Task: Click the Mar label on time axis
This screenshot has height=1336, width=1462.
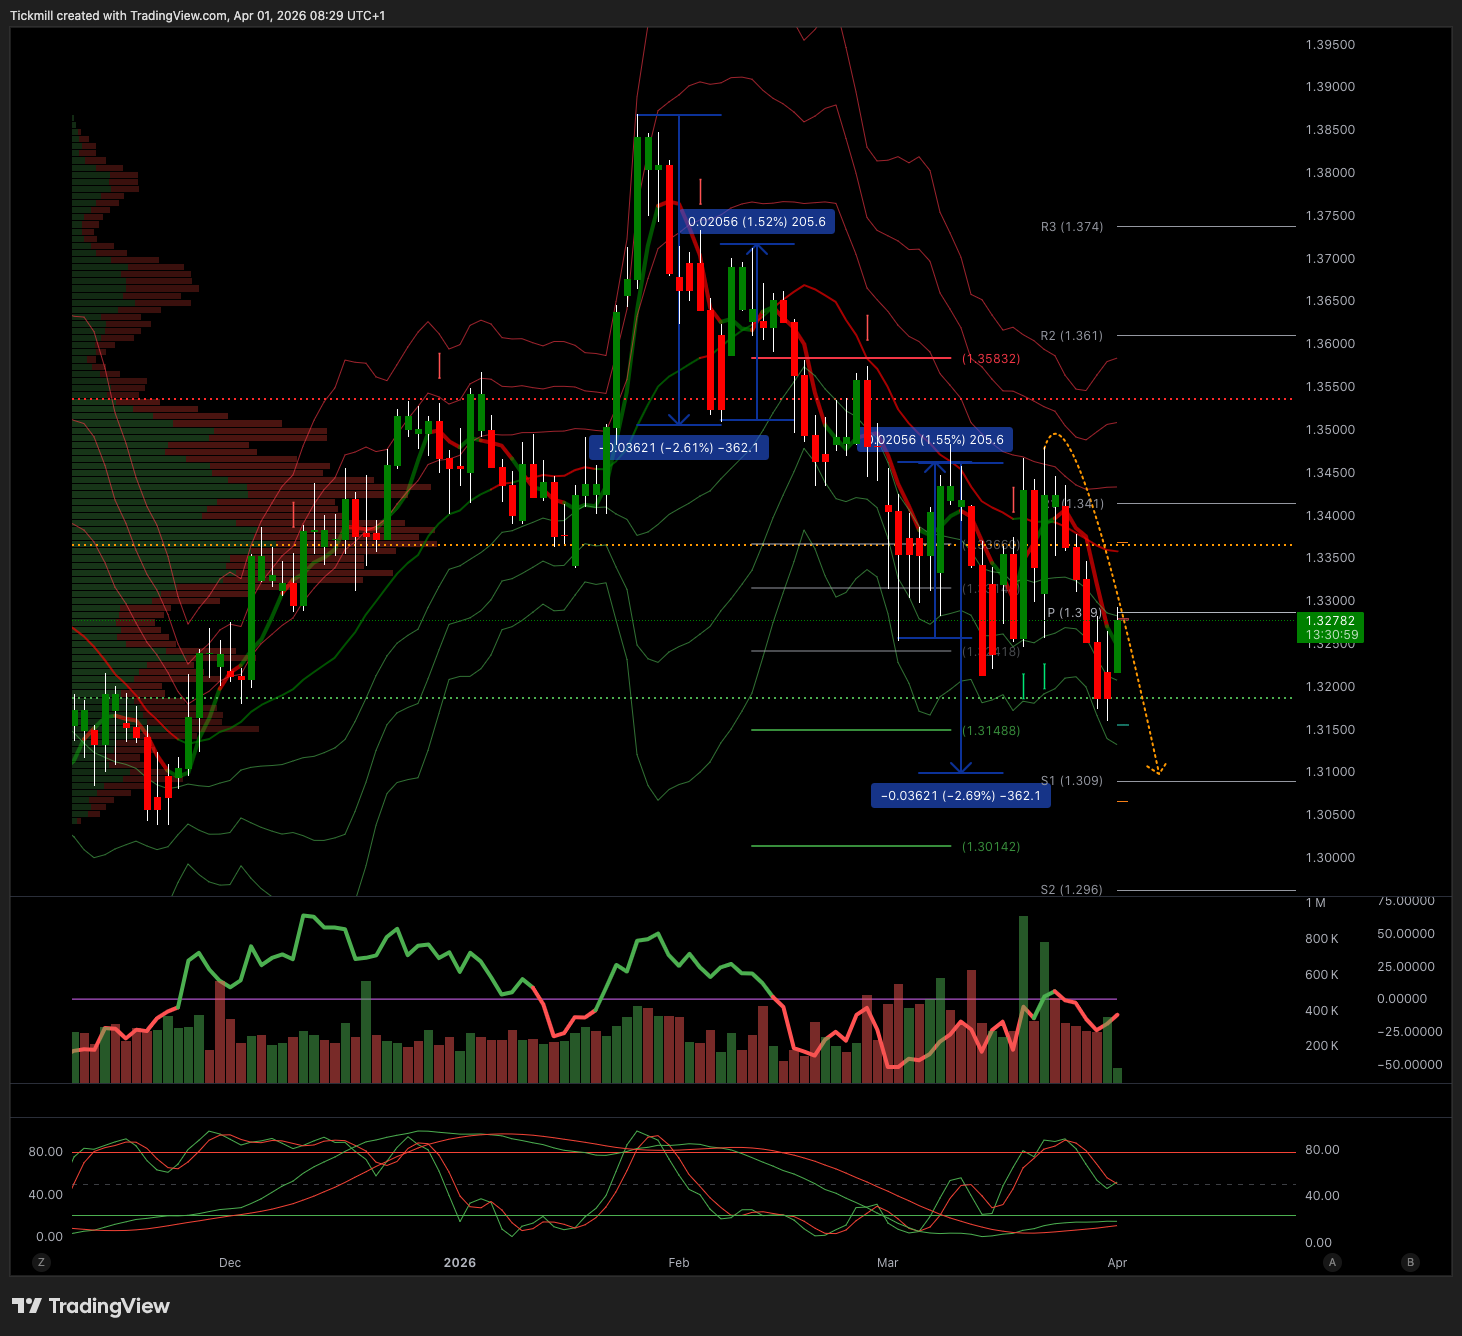Action: 888,1263
